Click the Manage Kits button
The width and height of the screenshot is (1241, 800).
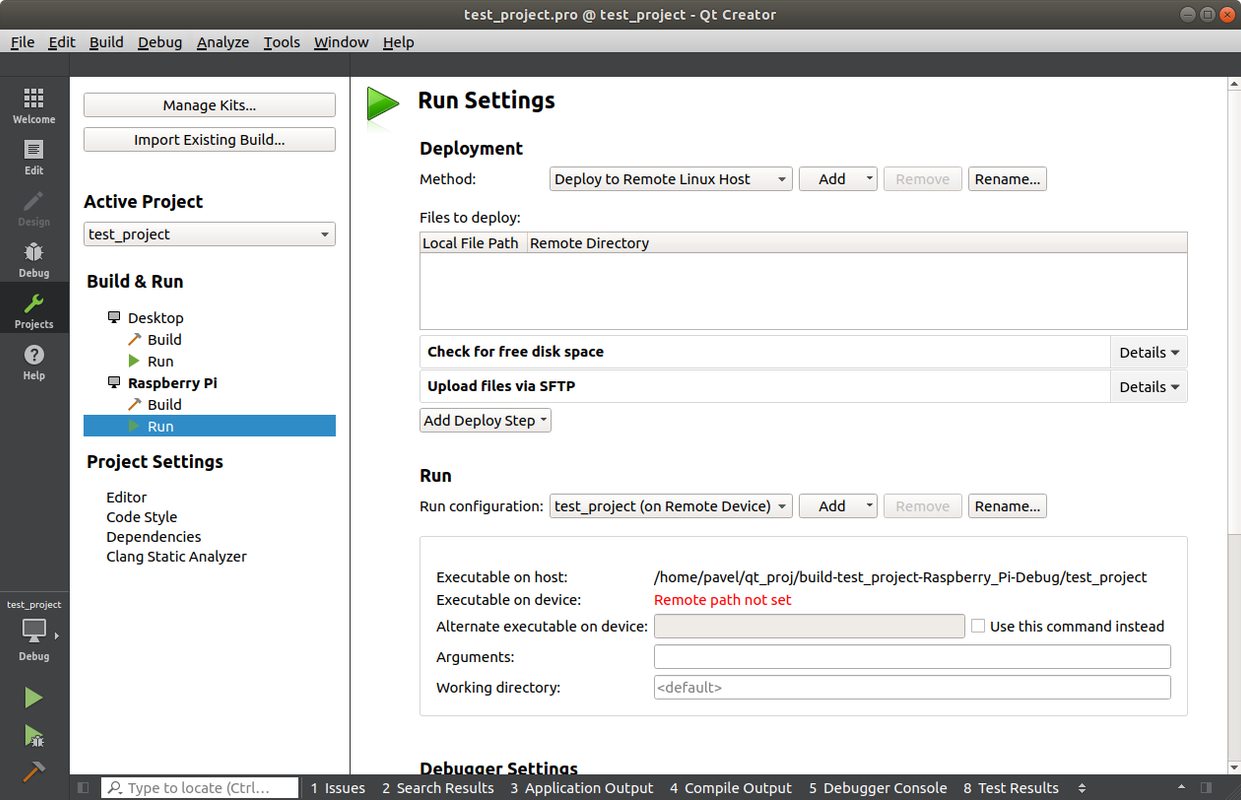(209, 105)
